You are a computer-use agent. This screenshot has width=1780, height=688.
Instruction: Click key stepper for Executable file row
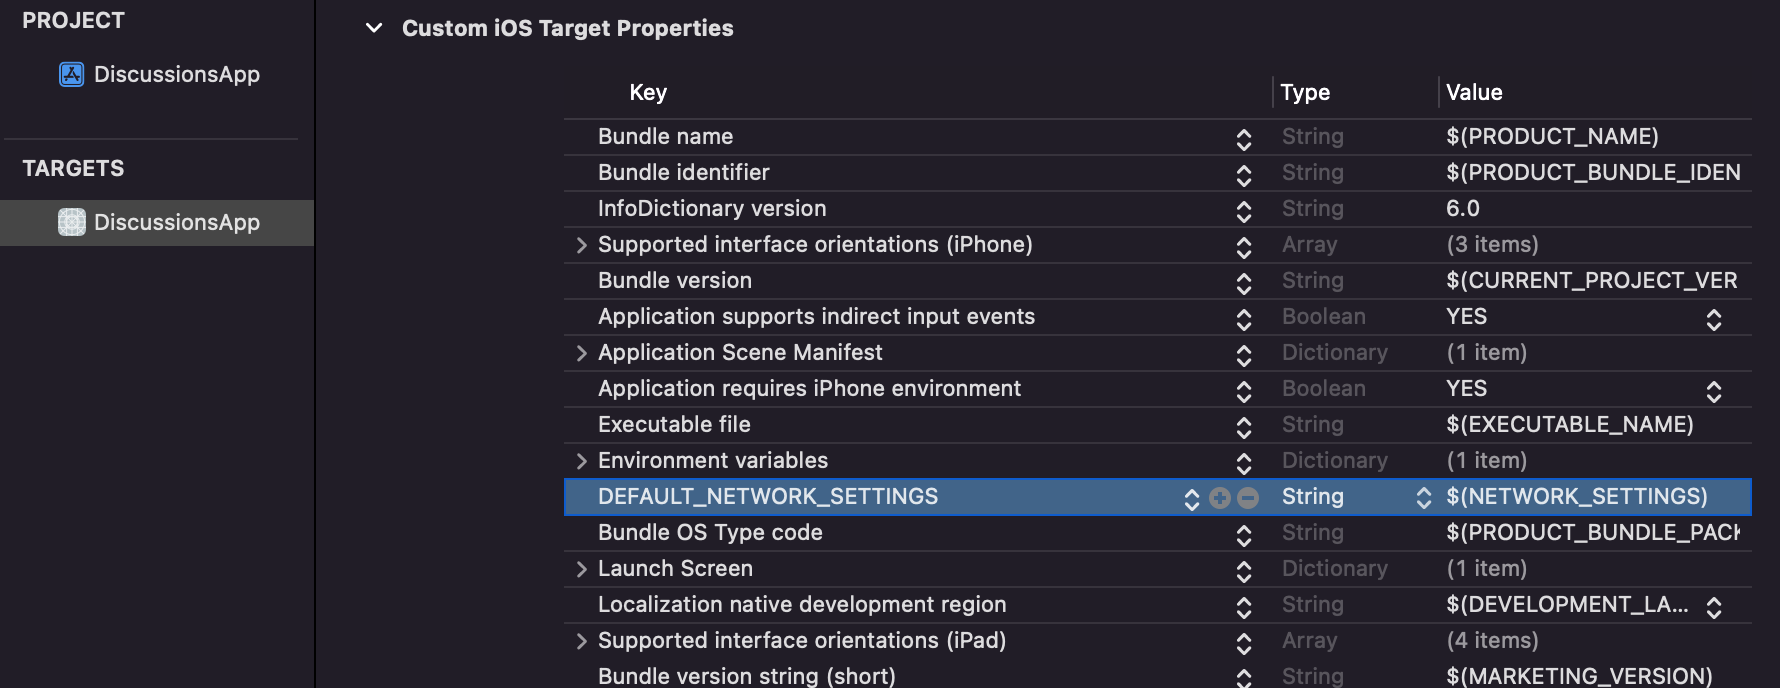[1243, 427]
